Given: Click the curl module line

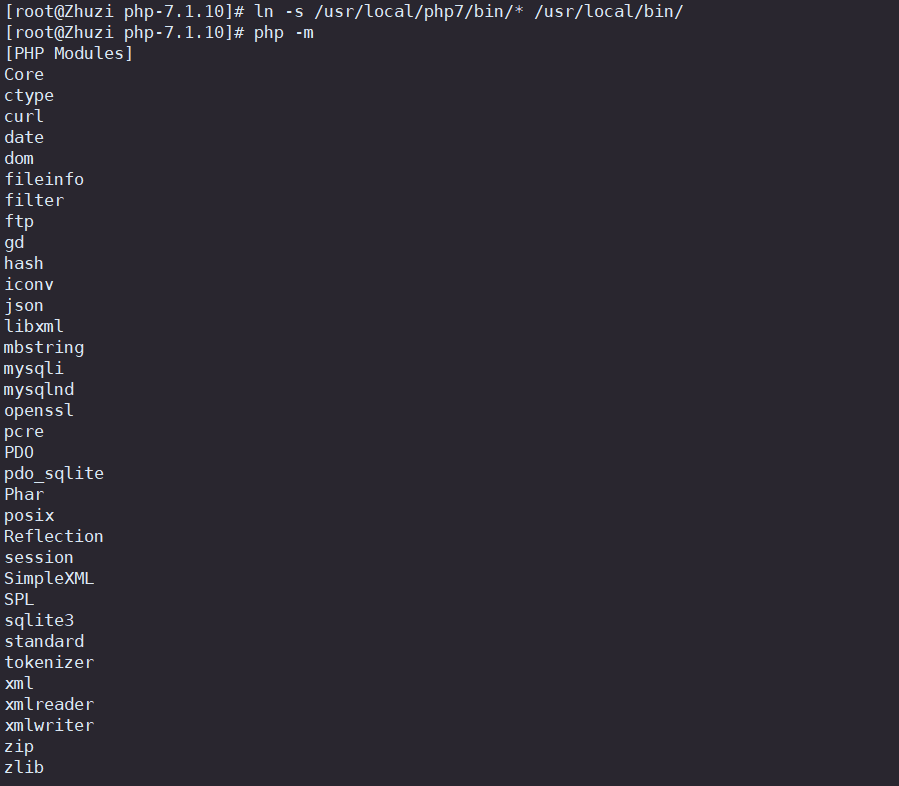Looking at the screenshot, I should pos(24,116).
